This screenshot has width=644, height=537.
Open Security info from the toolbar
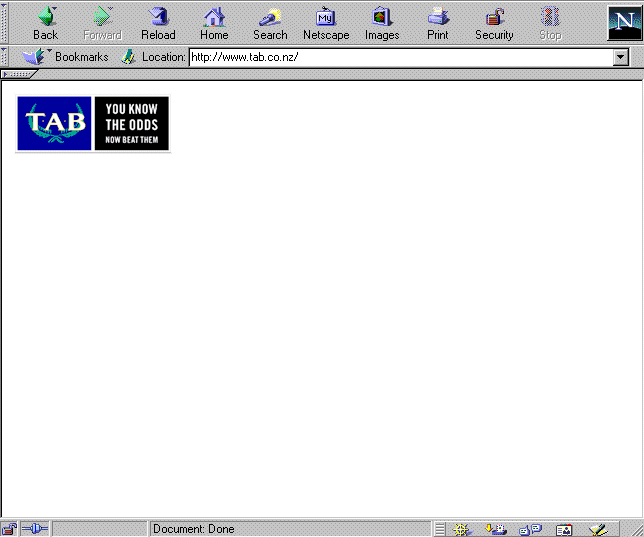(x=494, y=23)
